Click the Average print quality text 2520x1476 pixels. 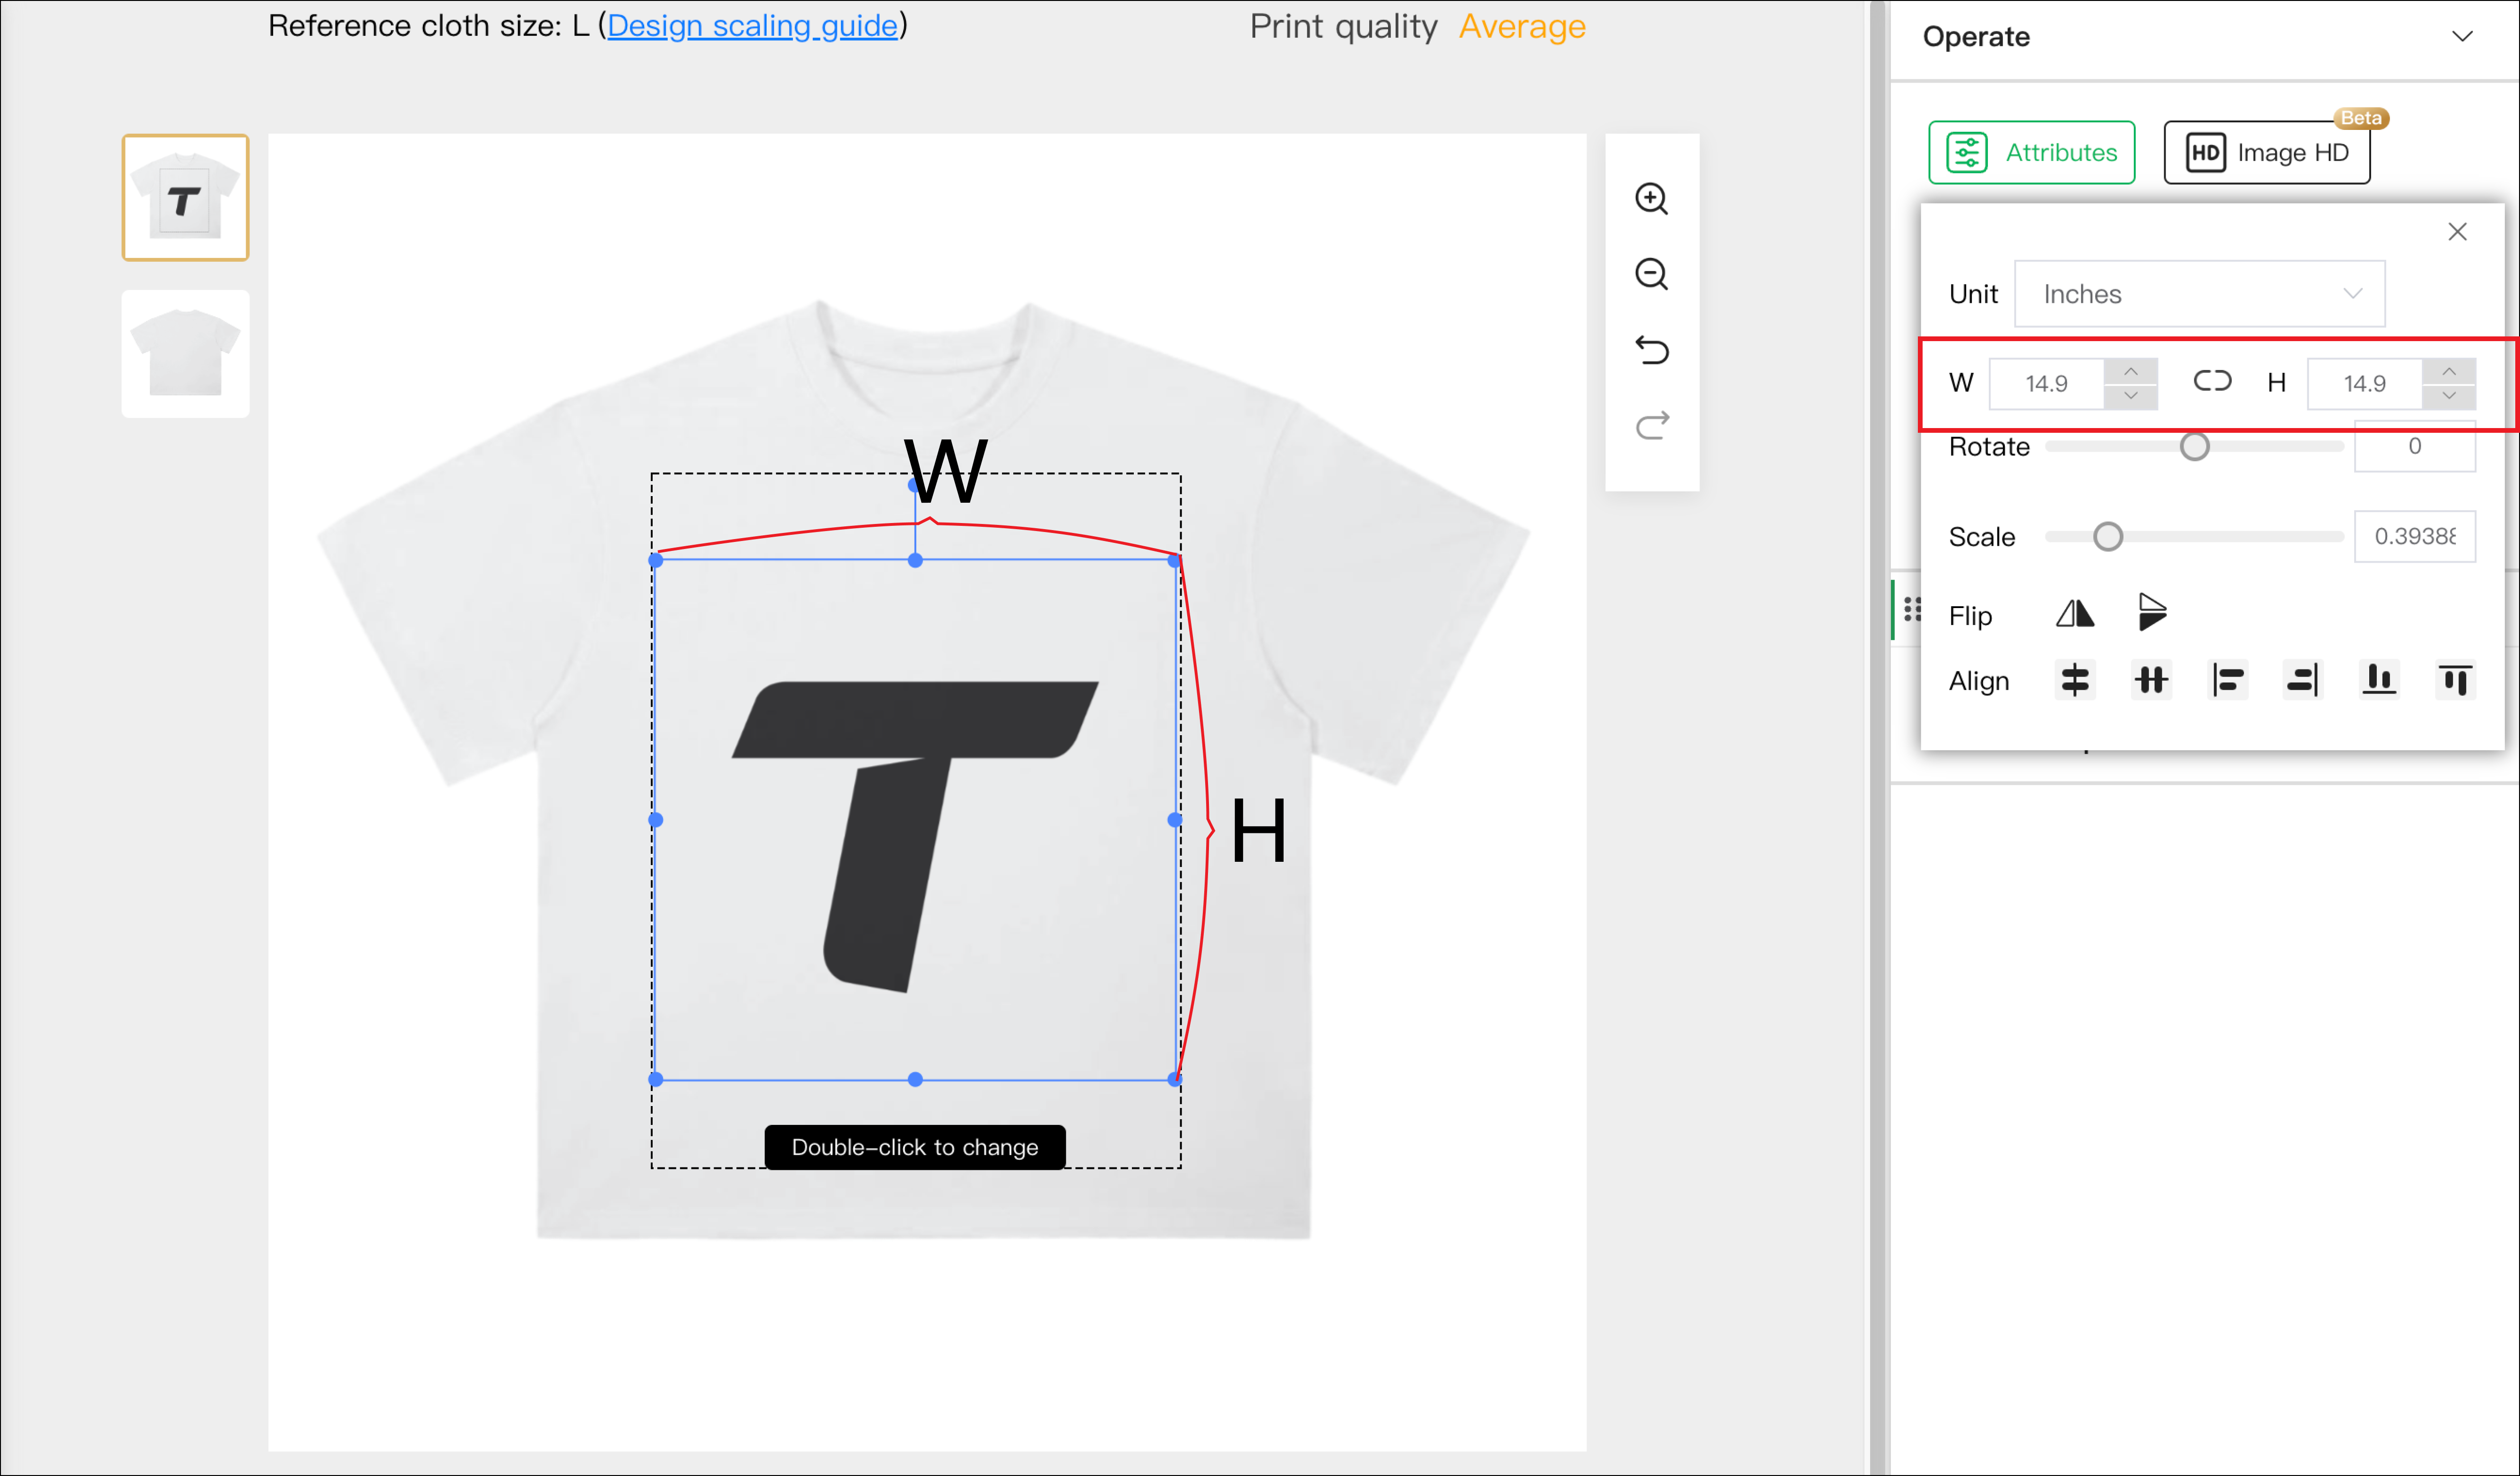tap(1522, 26)
